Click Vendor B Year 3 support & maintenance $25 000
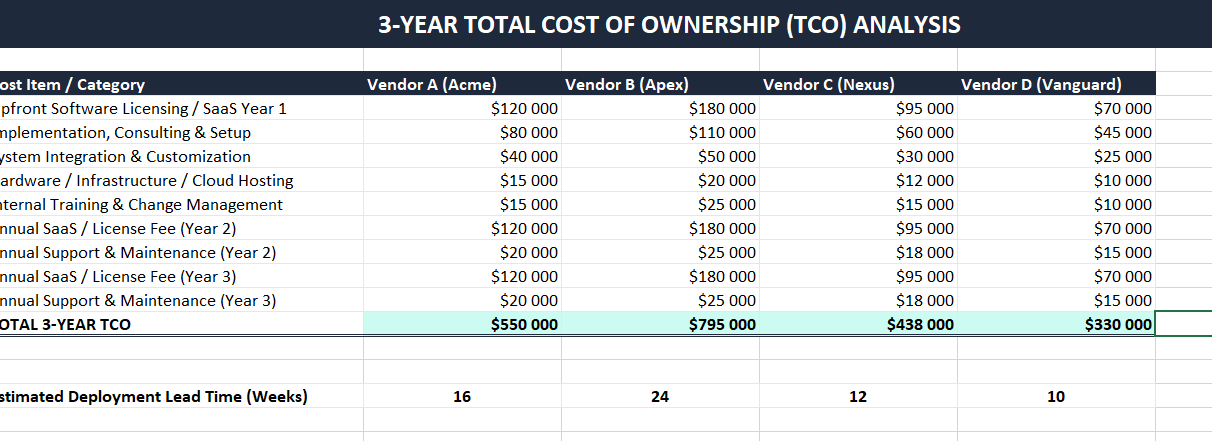 pos(661,300)
